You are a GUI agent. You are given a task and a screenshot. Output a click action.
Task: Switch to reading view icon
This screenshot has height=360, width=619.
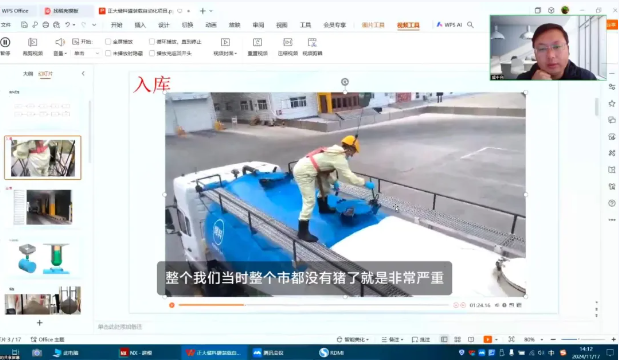471,339
